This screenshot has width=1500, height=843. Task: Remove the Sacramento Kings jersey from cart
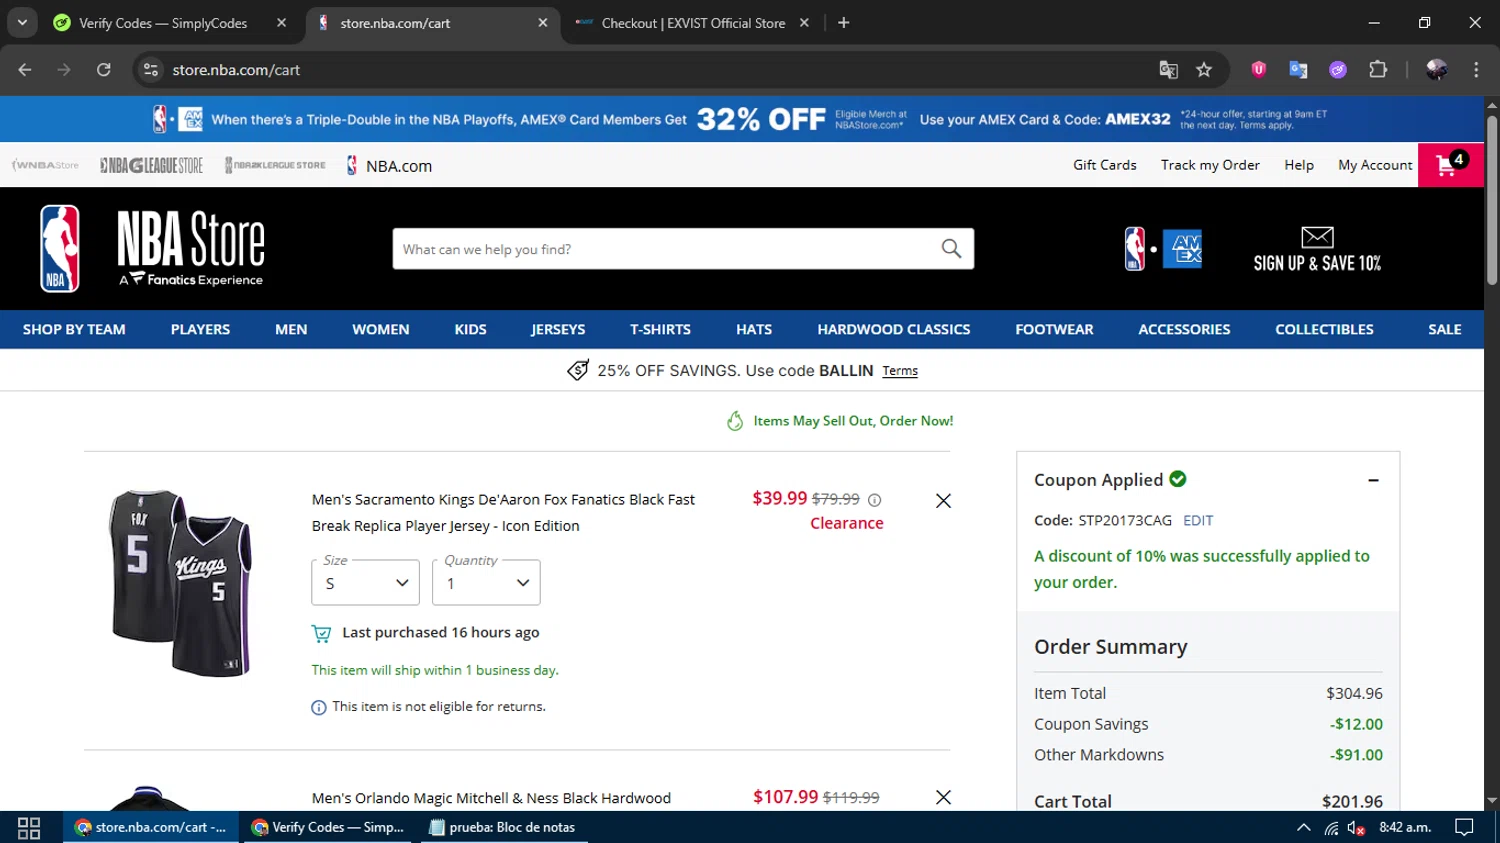[x=943, y=501]
